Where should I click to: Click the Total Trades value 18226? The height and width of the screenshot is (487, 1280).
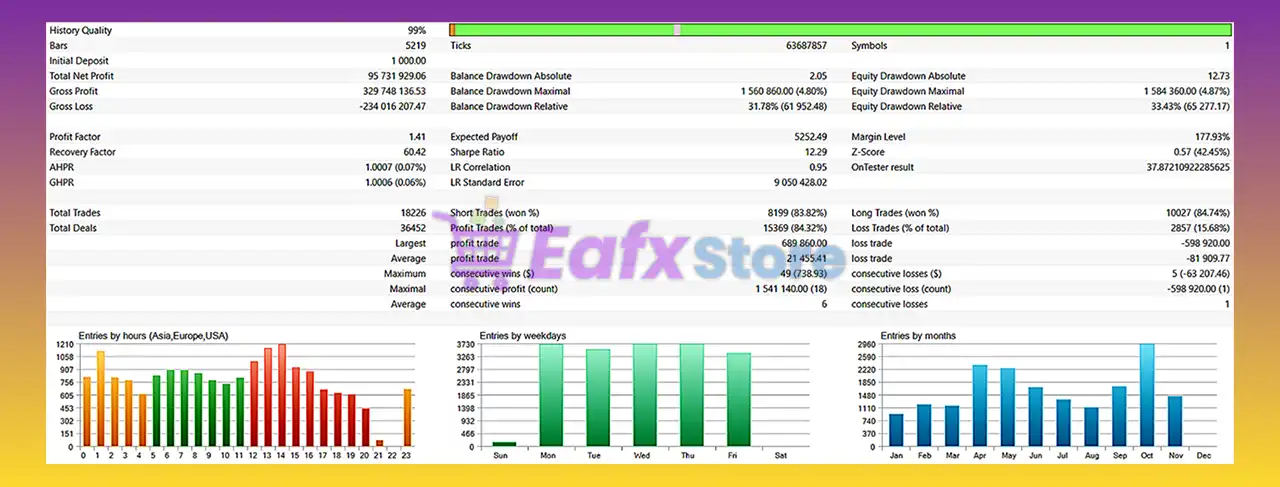[412, 213]
